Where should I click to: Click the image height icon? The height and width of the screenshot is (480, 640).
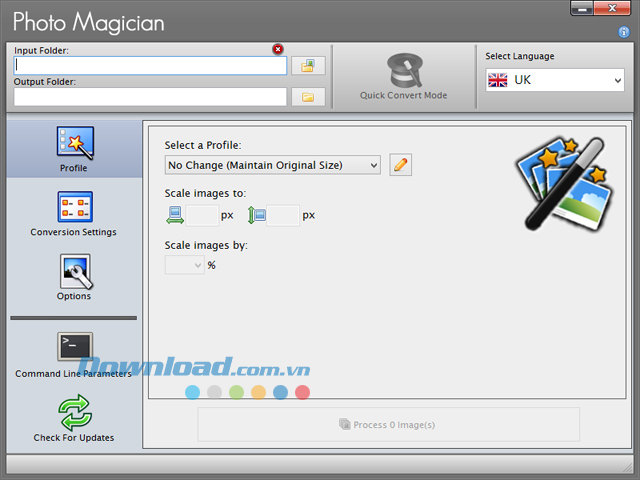click(x=257, y=215)
